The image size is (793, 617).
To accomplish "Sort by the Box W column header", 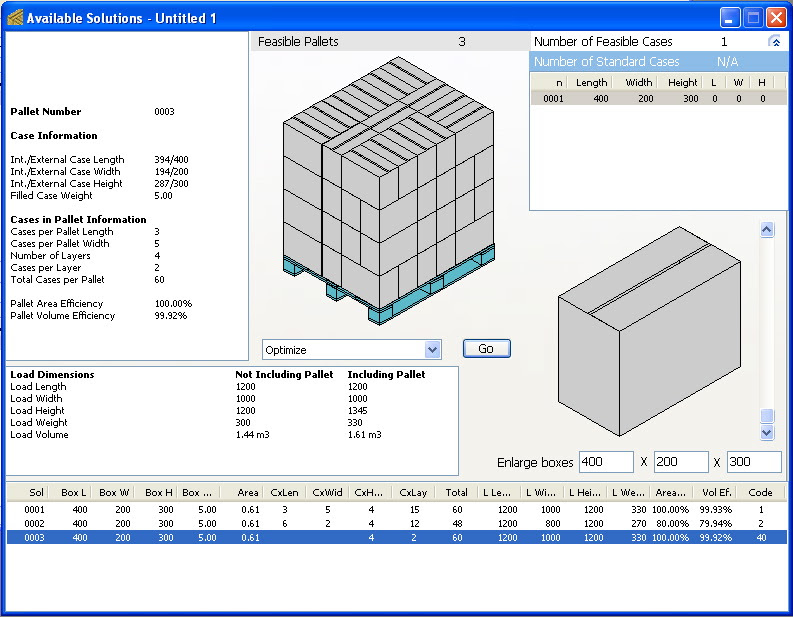I will 113,492.
